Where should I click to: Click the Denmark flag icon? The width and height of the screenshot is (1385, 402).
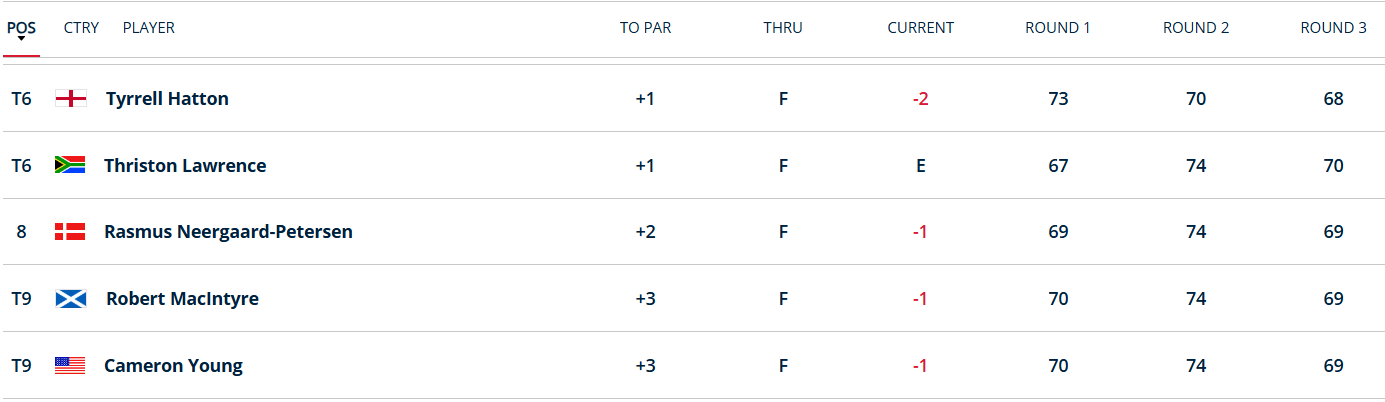tap(70, 232)
